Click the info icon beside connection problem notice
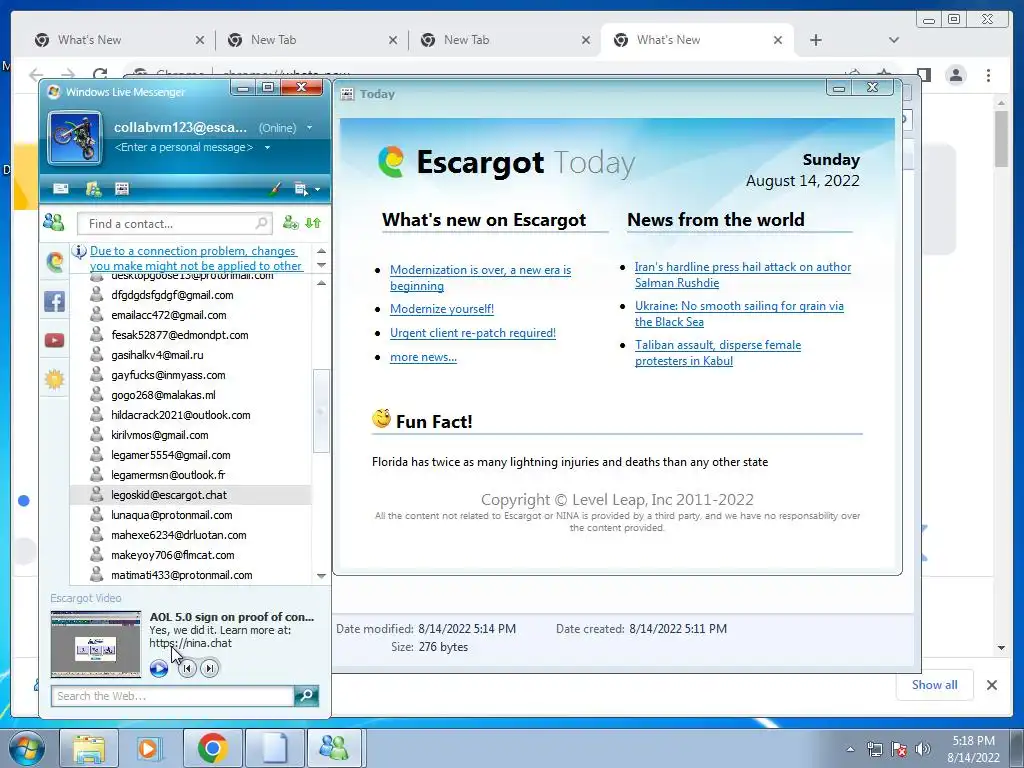Viewport: 1024px width, 768px height. tap(79, 251)
